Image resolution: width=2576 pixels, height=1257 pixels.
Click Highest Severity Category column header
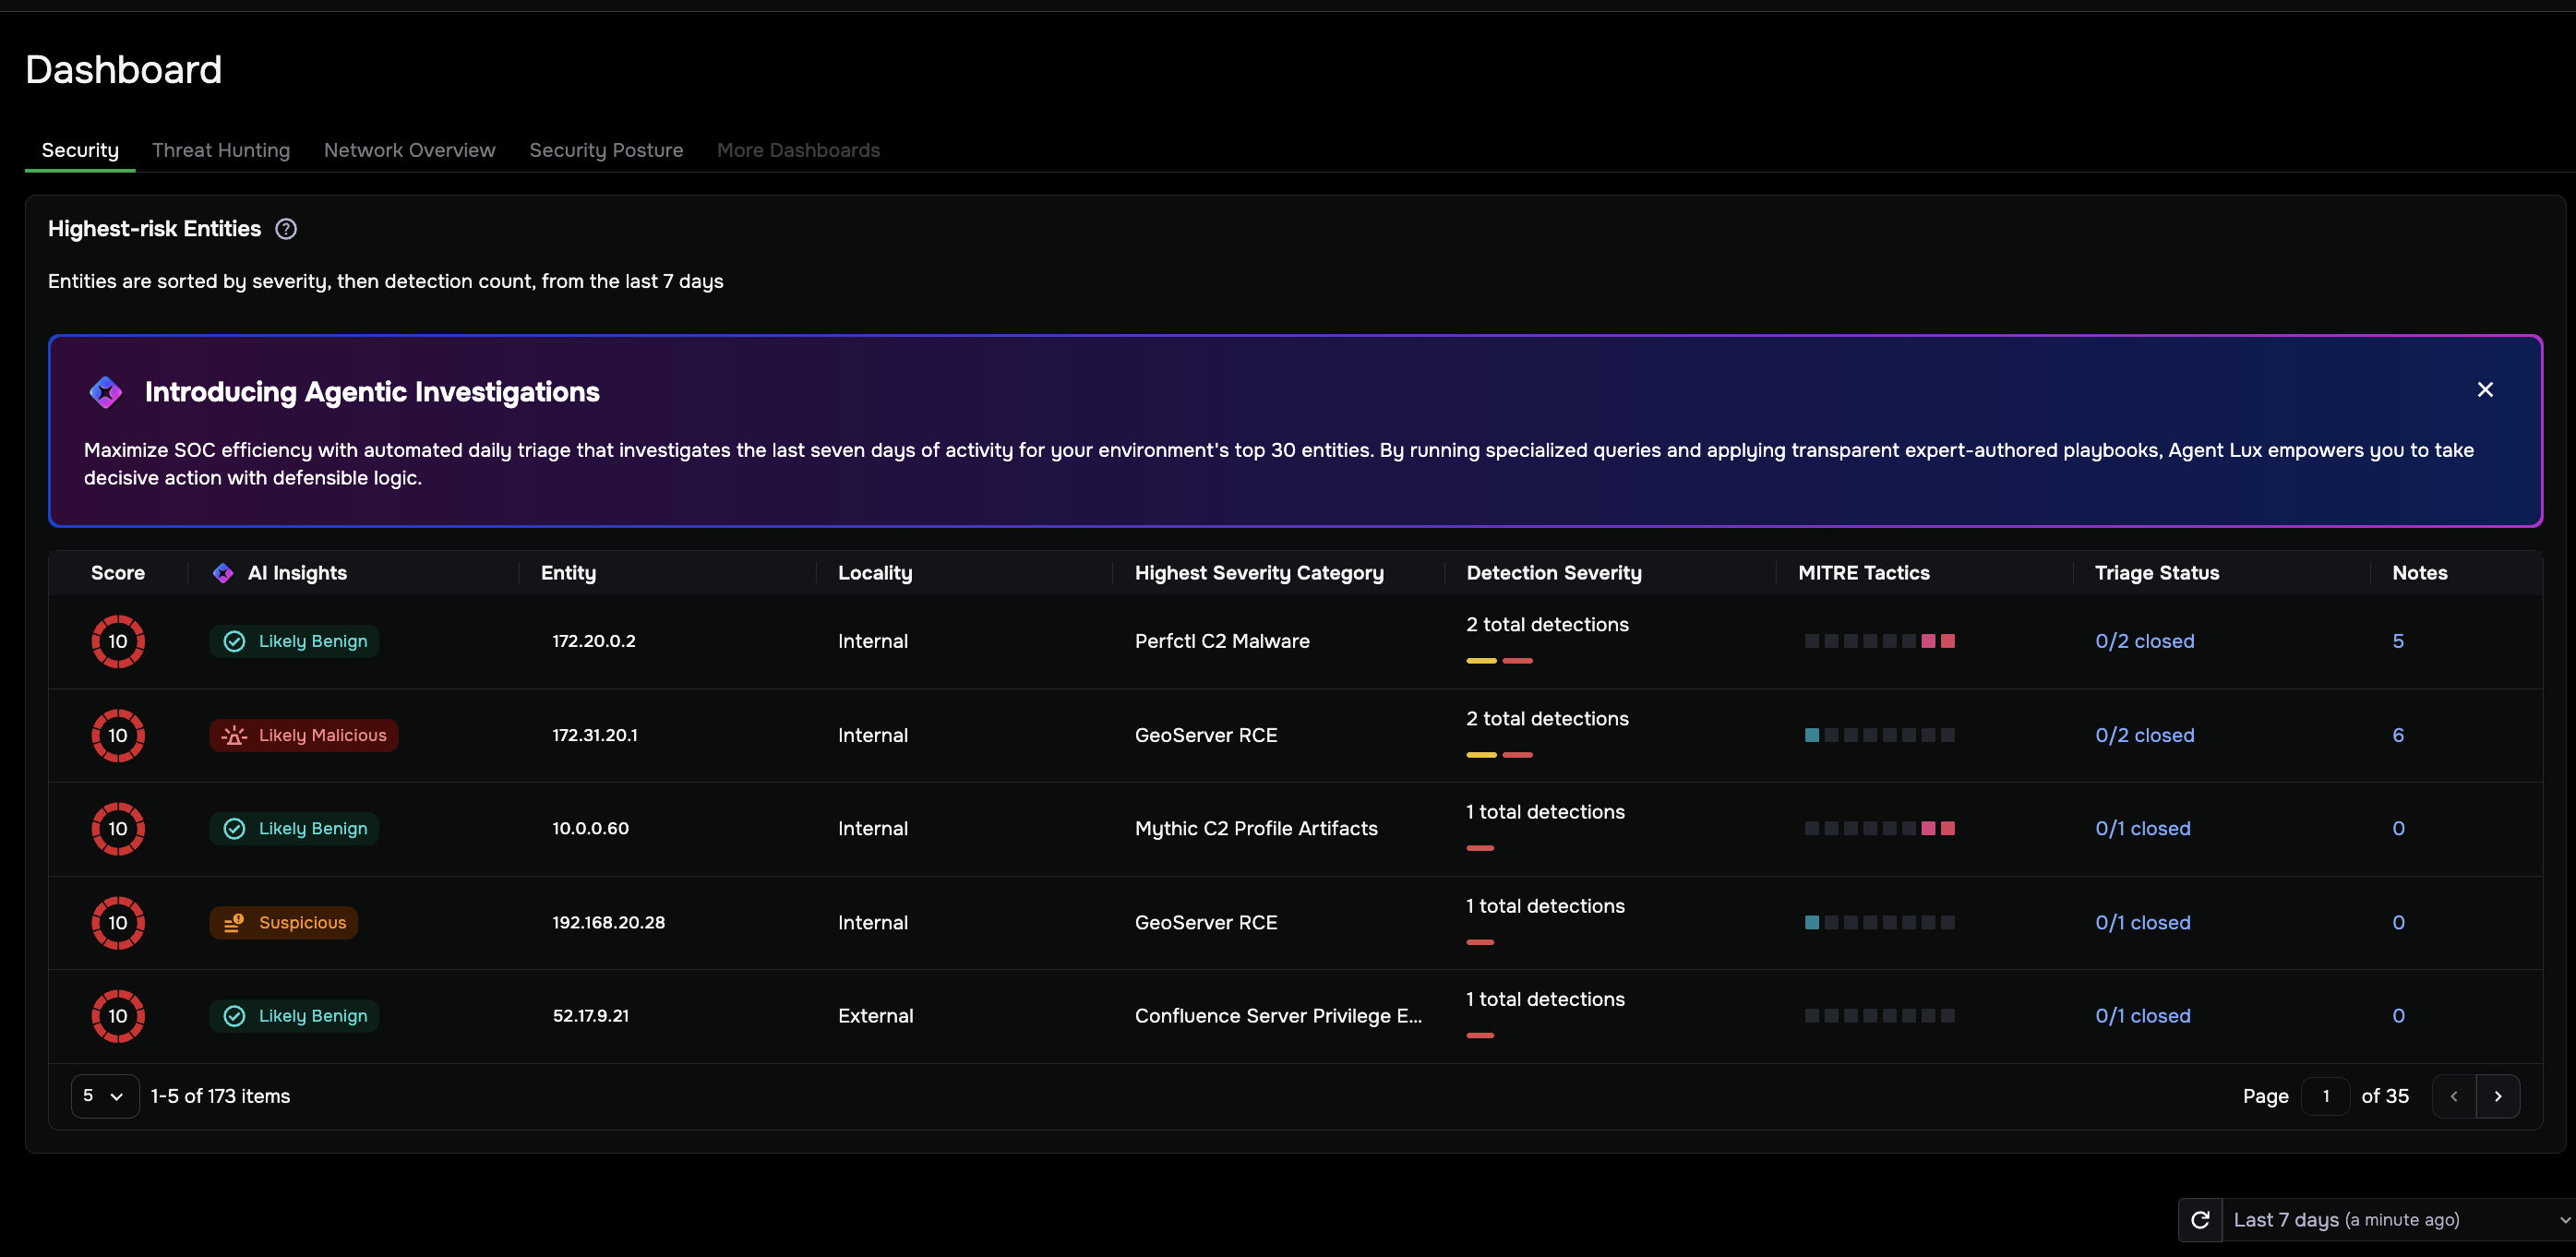(x=1259, y=573)
